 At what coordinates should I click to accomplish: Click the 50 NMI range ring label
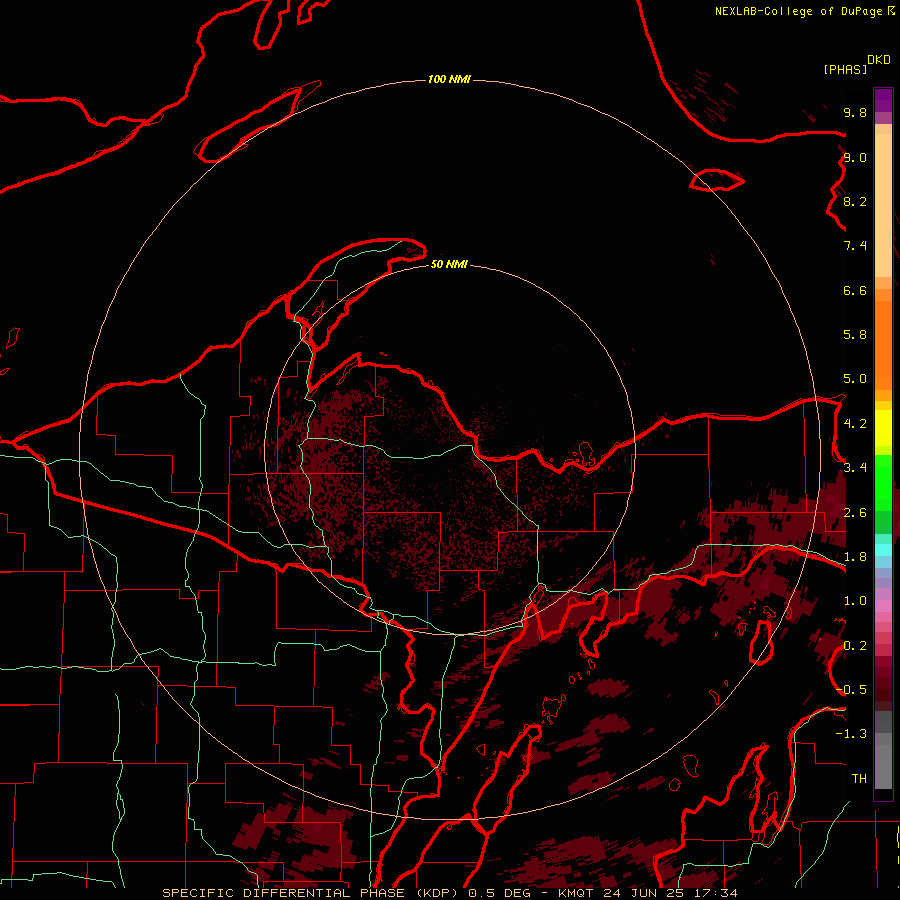click(x=449, y=264)
